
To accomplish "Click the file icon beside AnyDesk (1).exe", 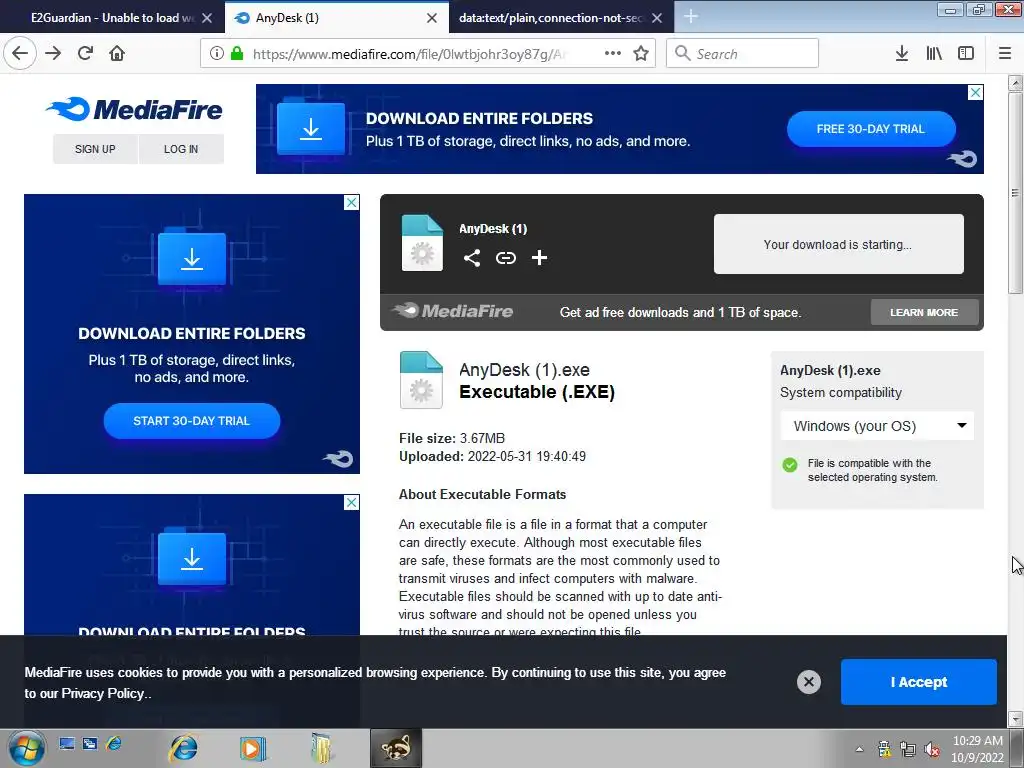I will 421,380.
